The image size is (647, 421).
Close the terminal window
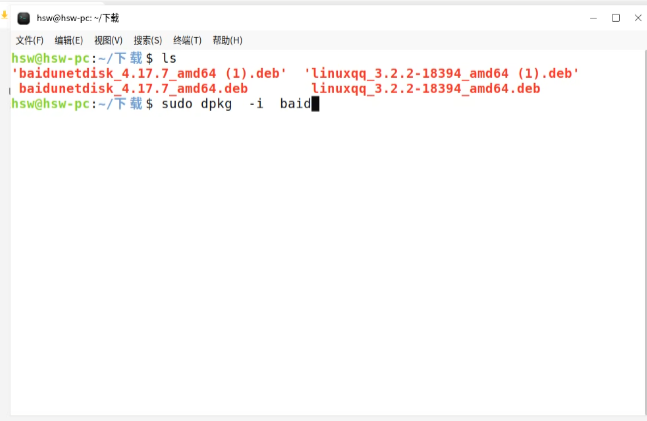[x=638, y=18]
